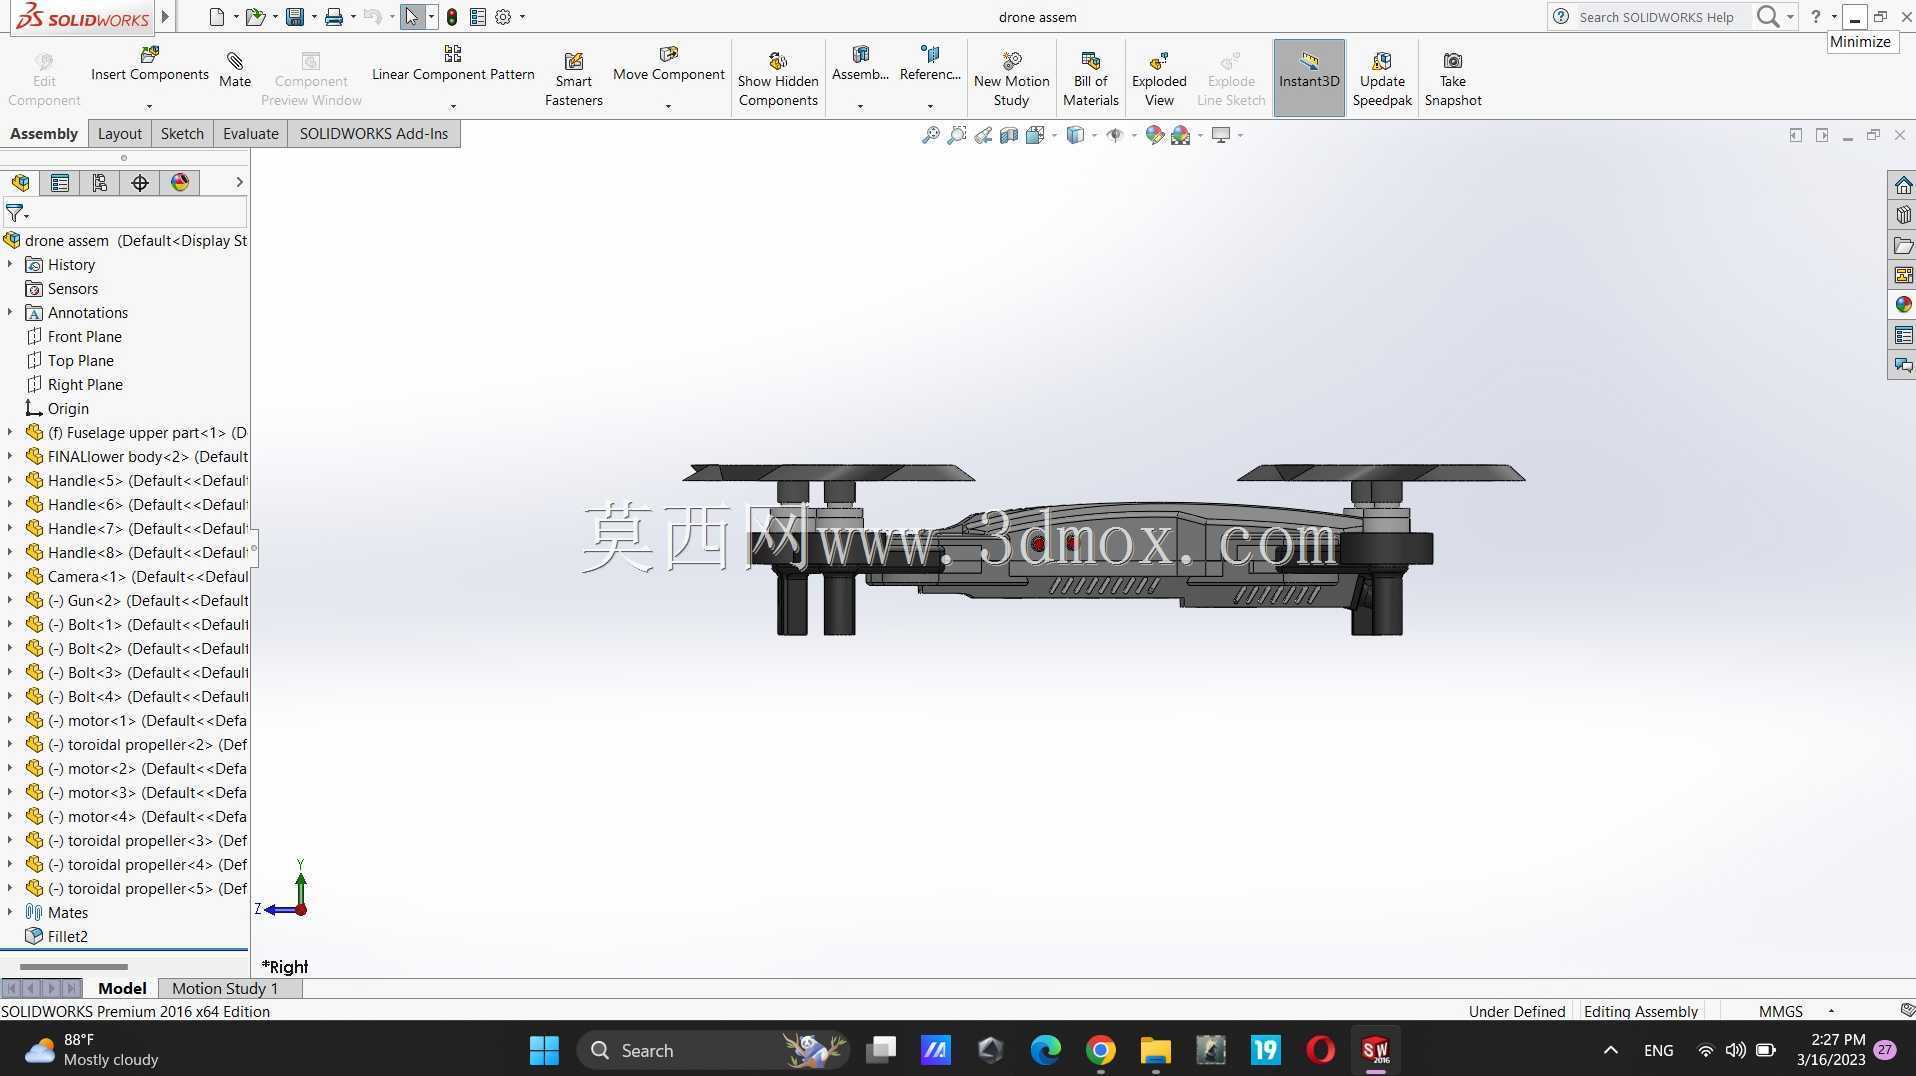Activate Move Component tool
The image size is (1916, 1076).
[x=669, y=64]
